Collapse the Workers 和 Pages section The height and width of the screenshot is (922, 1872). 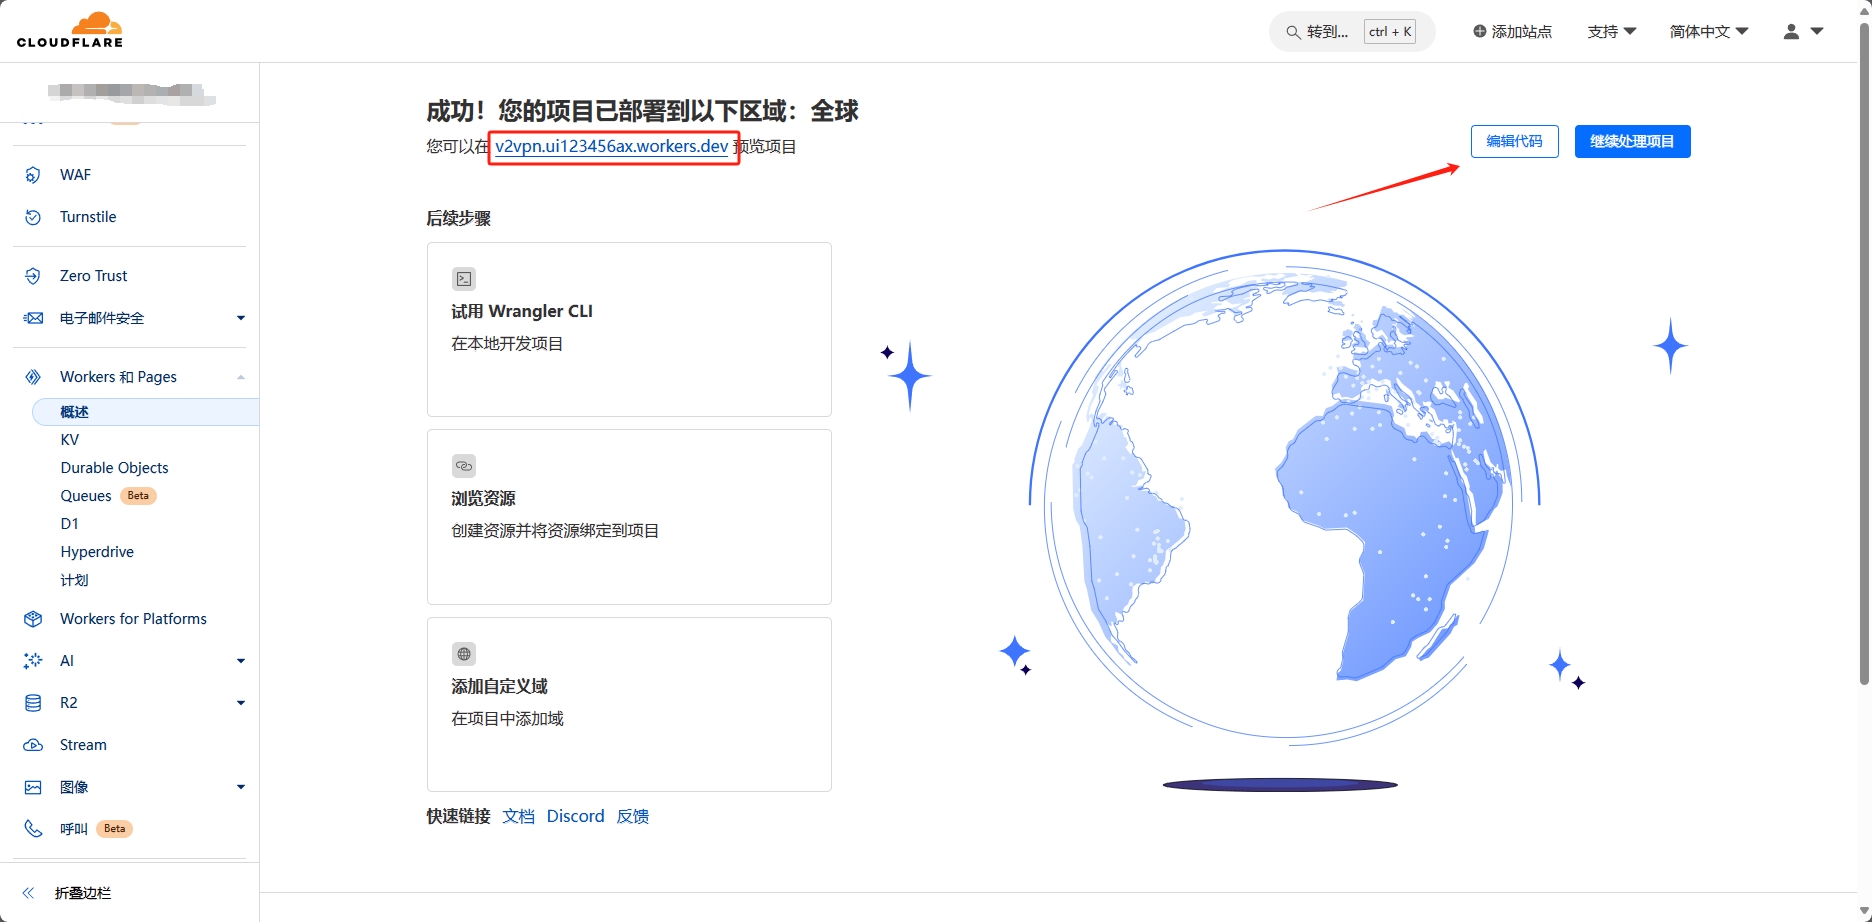[240, 377]
